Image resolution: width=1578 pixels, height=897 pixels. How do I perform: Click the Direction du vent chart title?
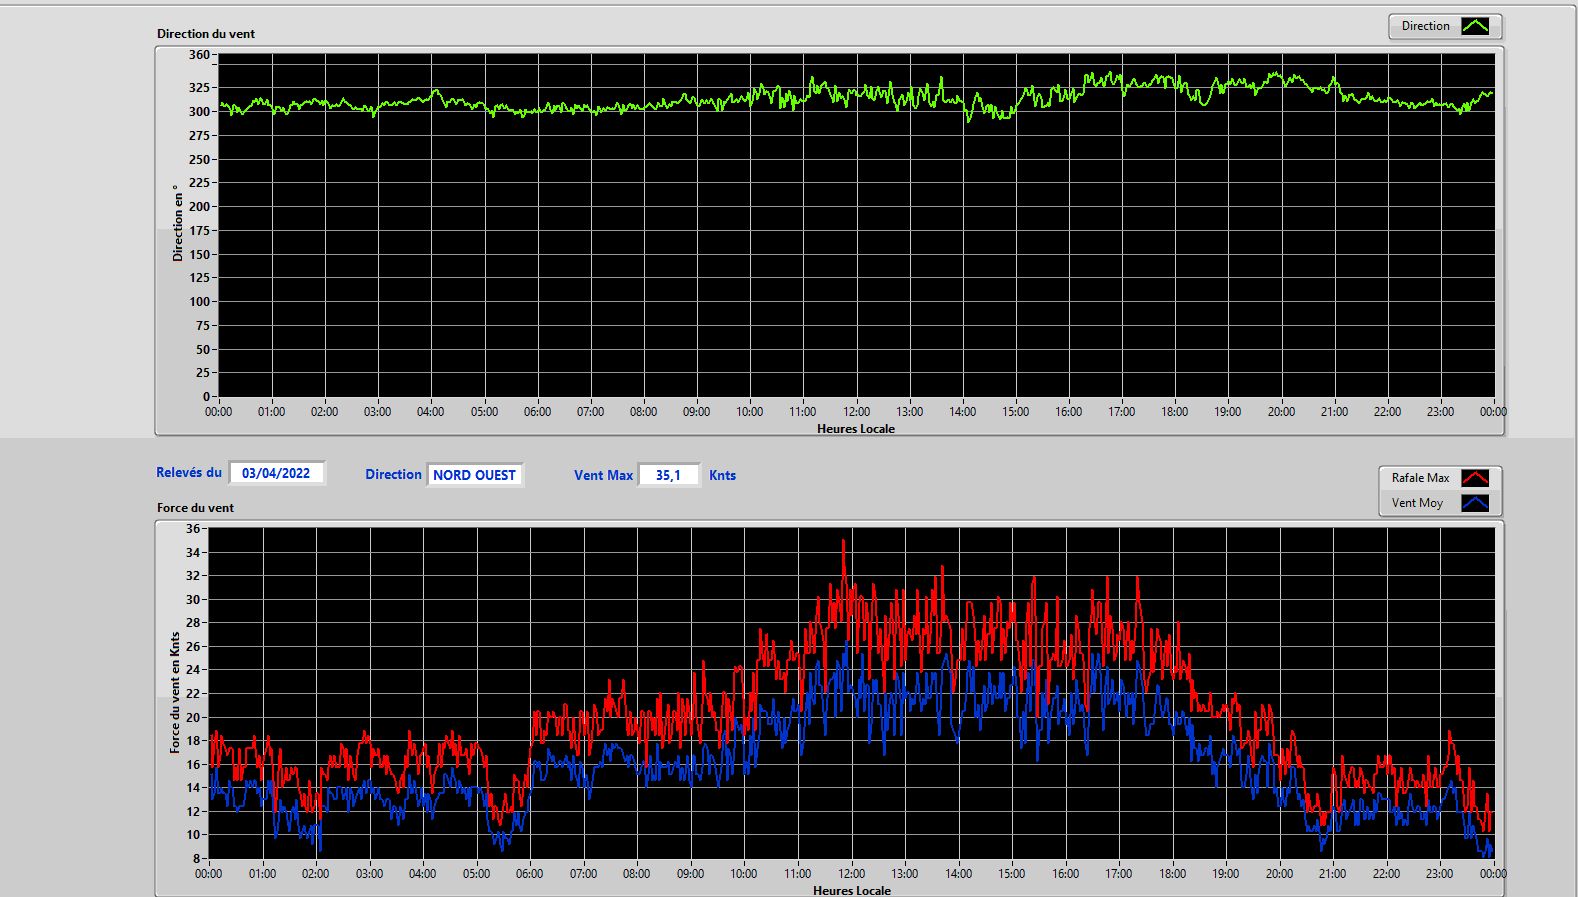click(x=206, y=33)
